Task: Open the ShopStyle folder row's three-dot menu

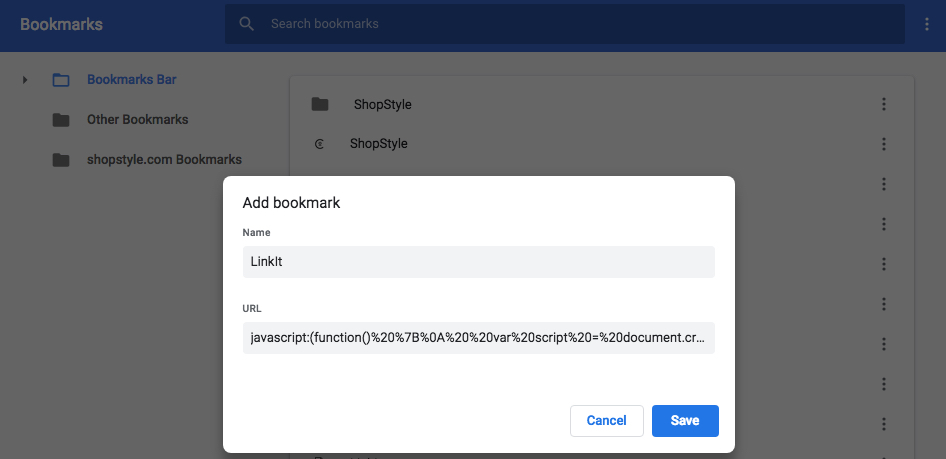Action: tap(884, 104)
